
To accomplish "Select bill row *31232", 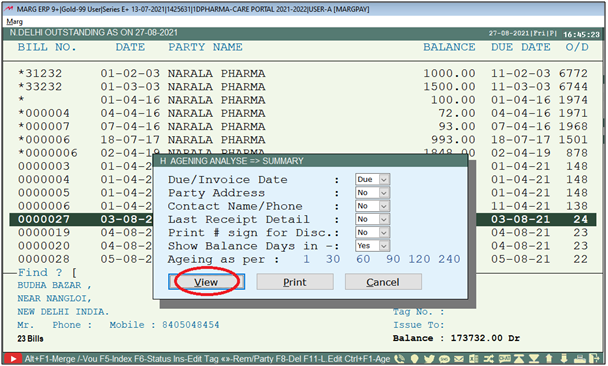I will [x=302, y=73].
